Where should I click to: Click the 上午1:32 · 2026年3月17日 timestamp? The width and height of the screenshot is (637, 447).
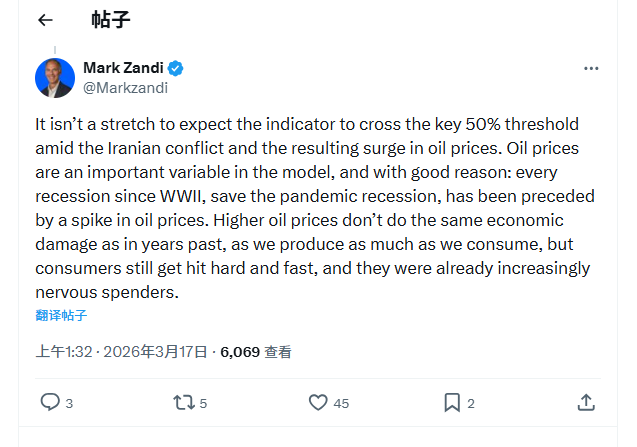tap(121, 352)
